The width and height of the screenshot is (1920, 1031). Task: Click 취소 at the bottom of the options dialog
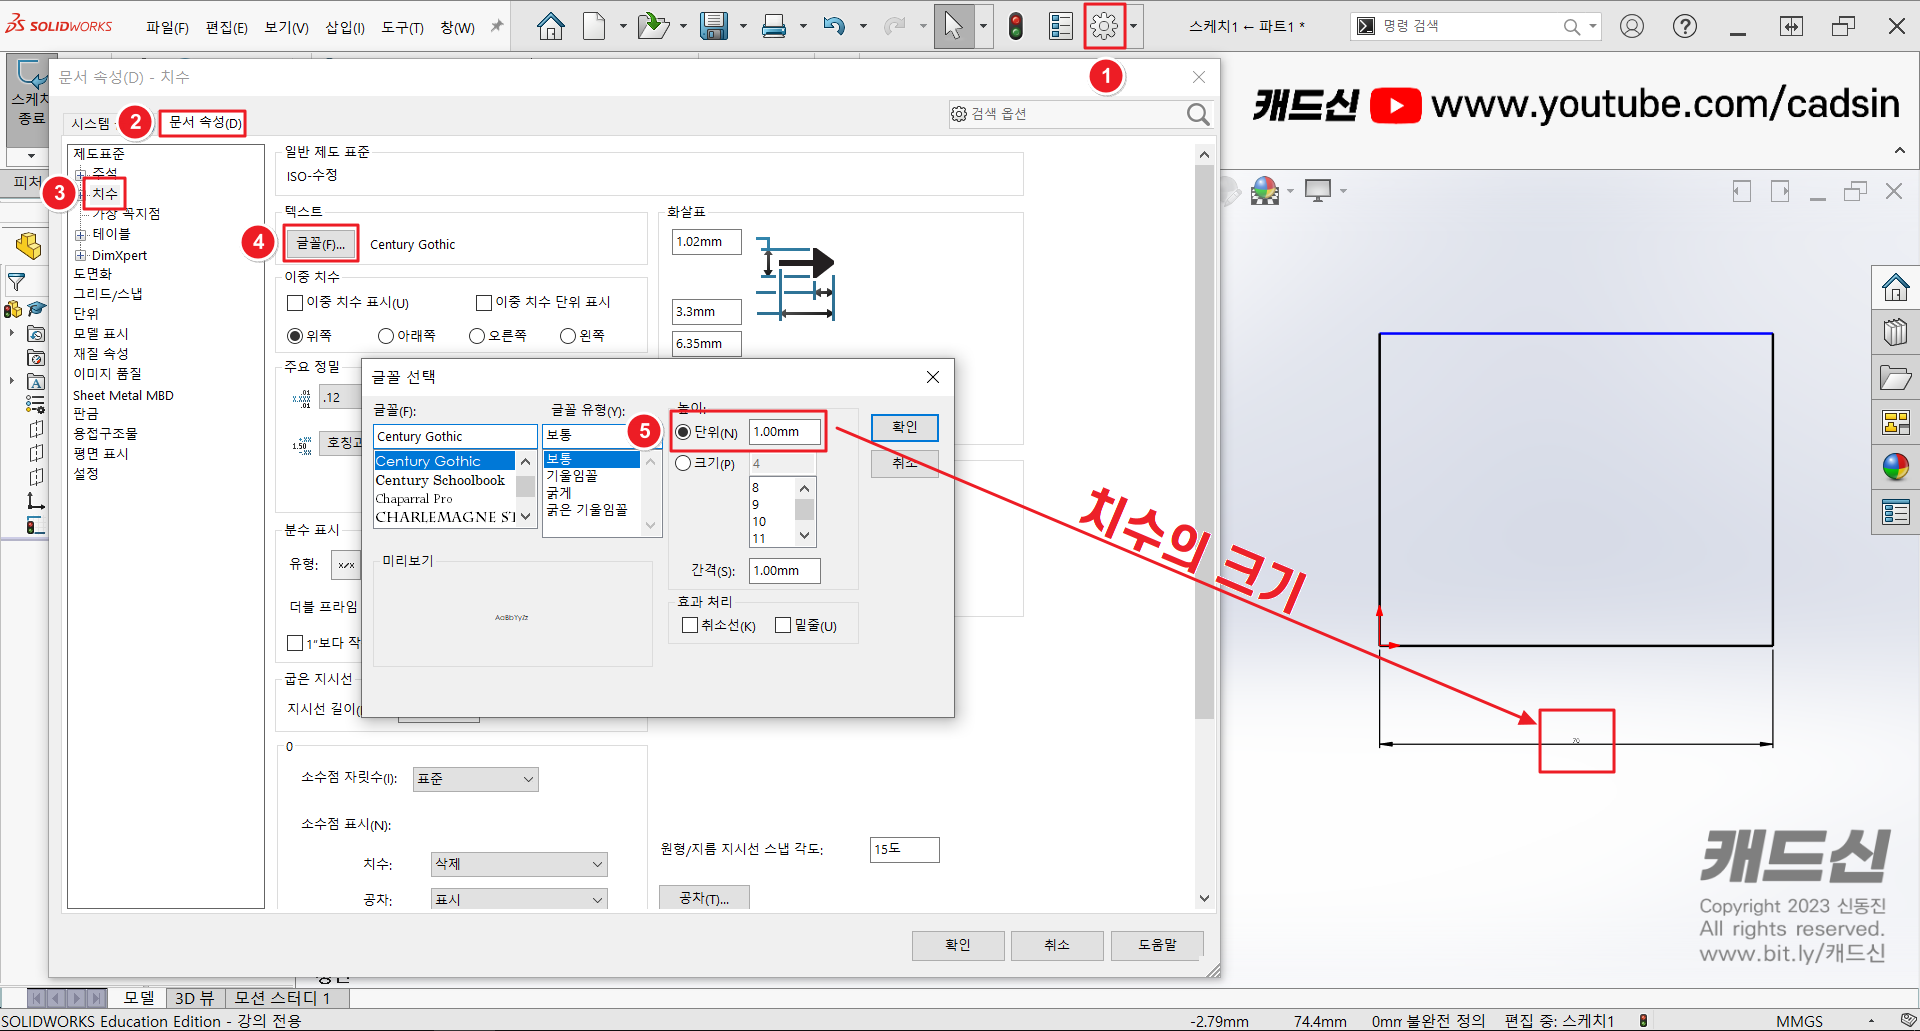(1057, 945)
